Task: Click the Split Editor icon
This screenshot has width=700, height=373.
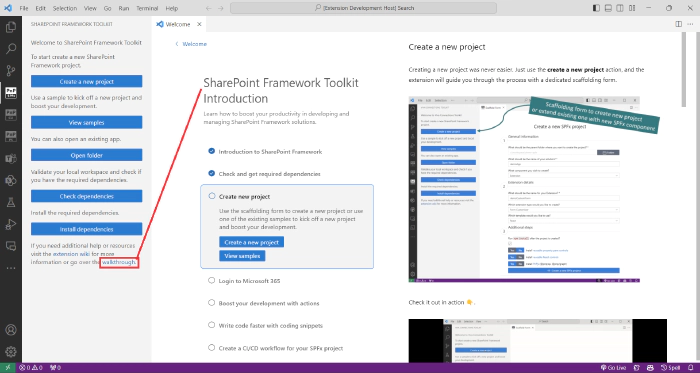Action: click(679, 24)
